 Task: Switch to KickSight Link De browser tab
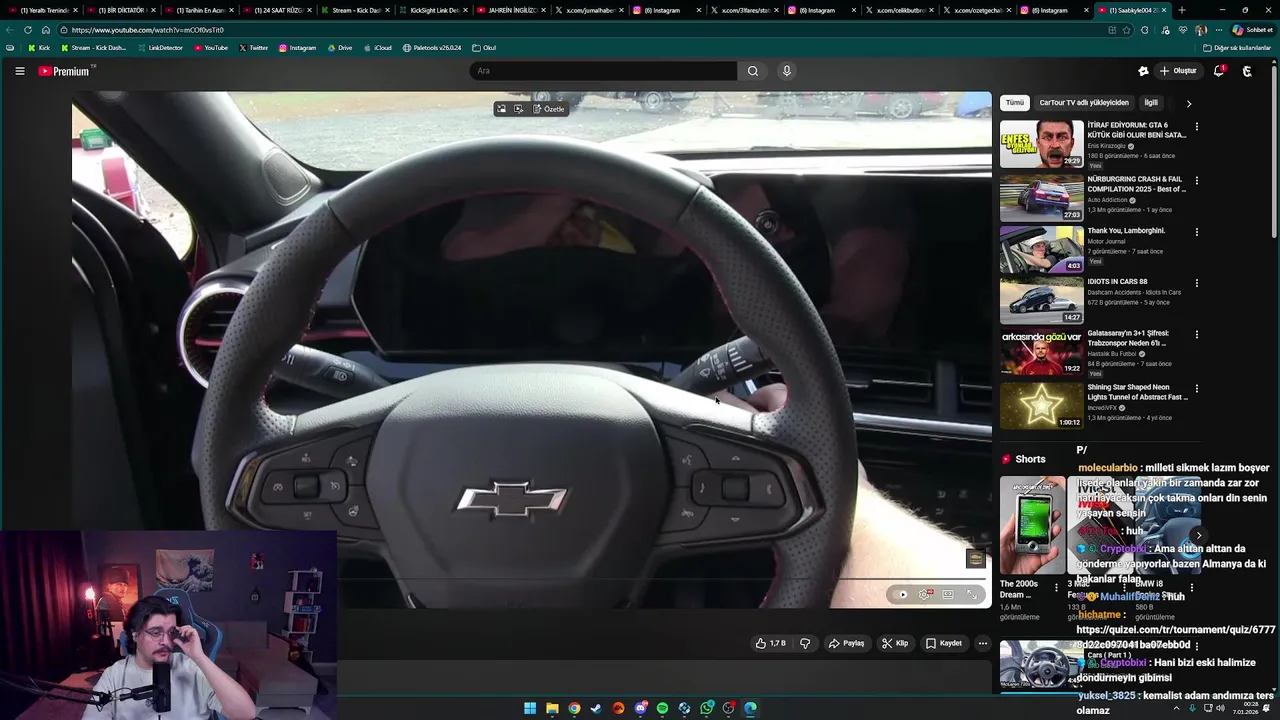click(432, 10)
